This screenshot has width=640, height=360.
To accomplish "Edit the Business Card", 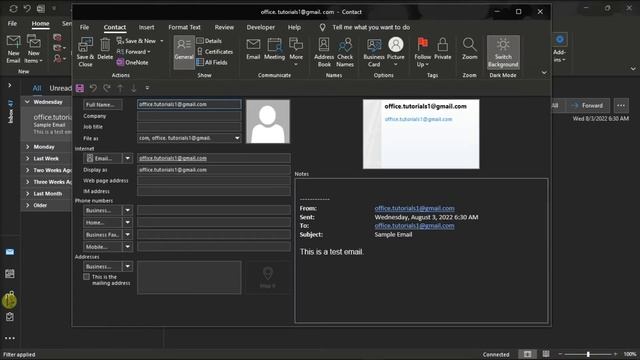I will [374, 52].
